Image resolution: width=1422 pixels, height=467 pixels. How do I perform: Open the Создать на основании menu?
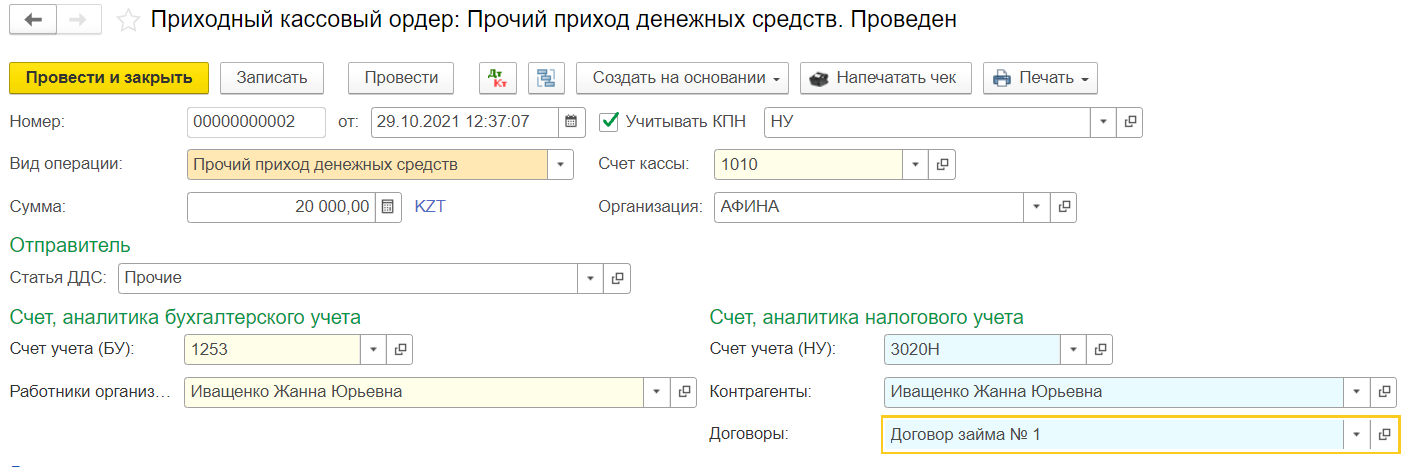tap(682, 78)
